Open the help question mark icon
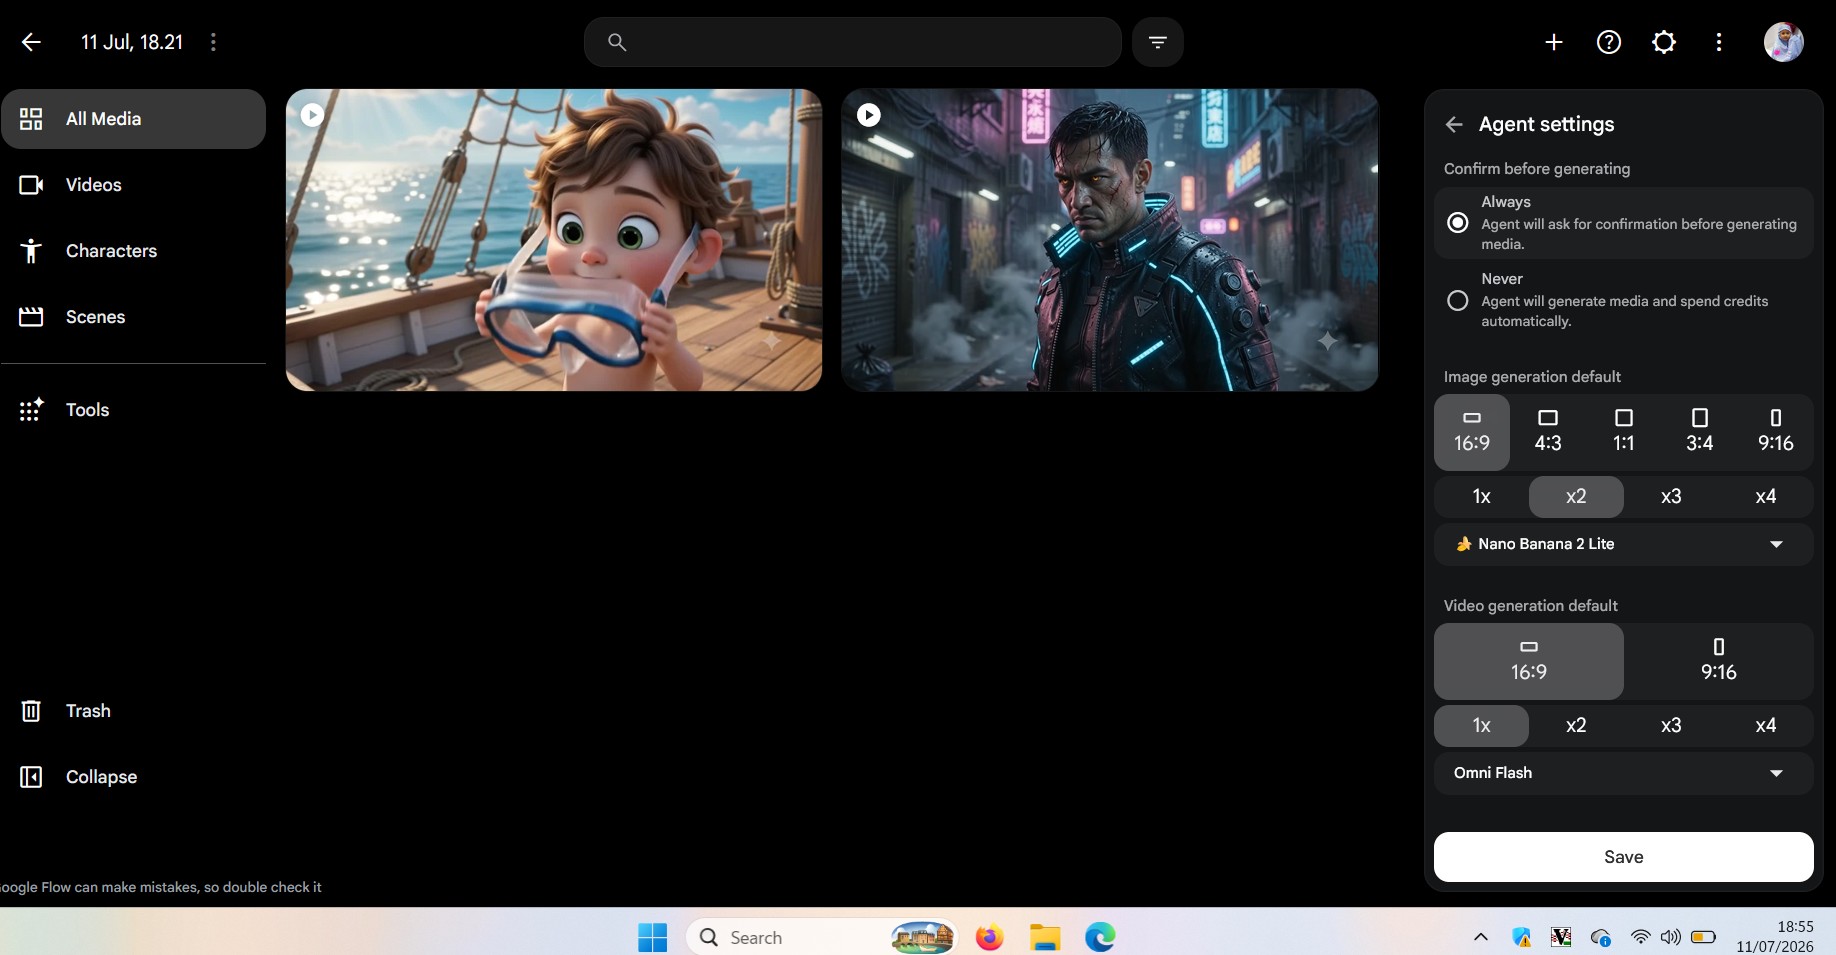 click(1609, 42)
